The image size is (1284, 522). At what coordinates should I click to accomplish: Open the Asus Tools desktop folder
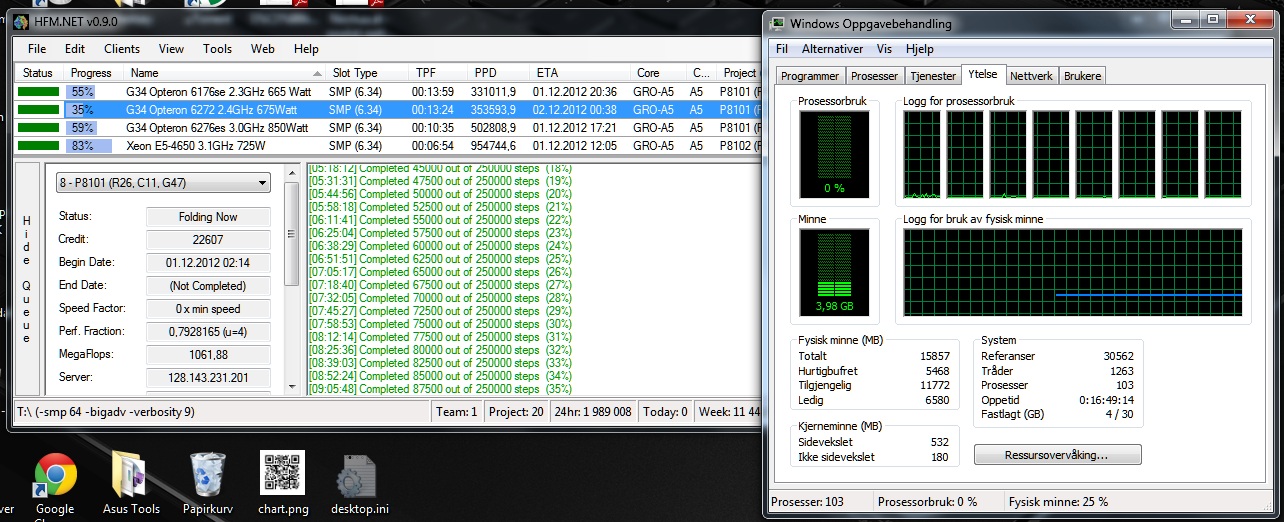coord(131,484)
